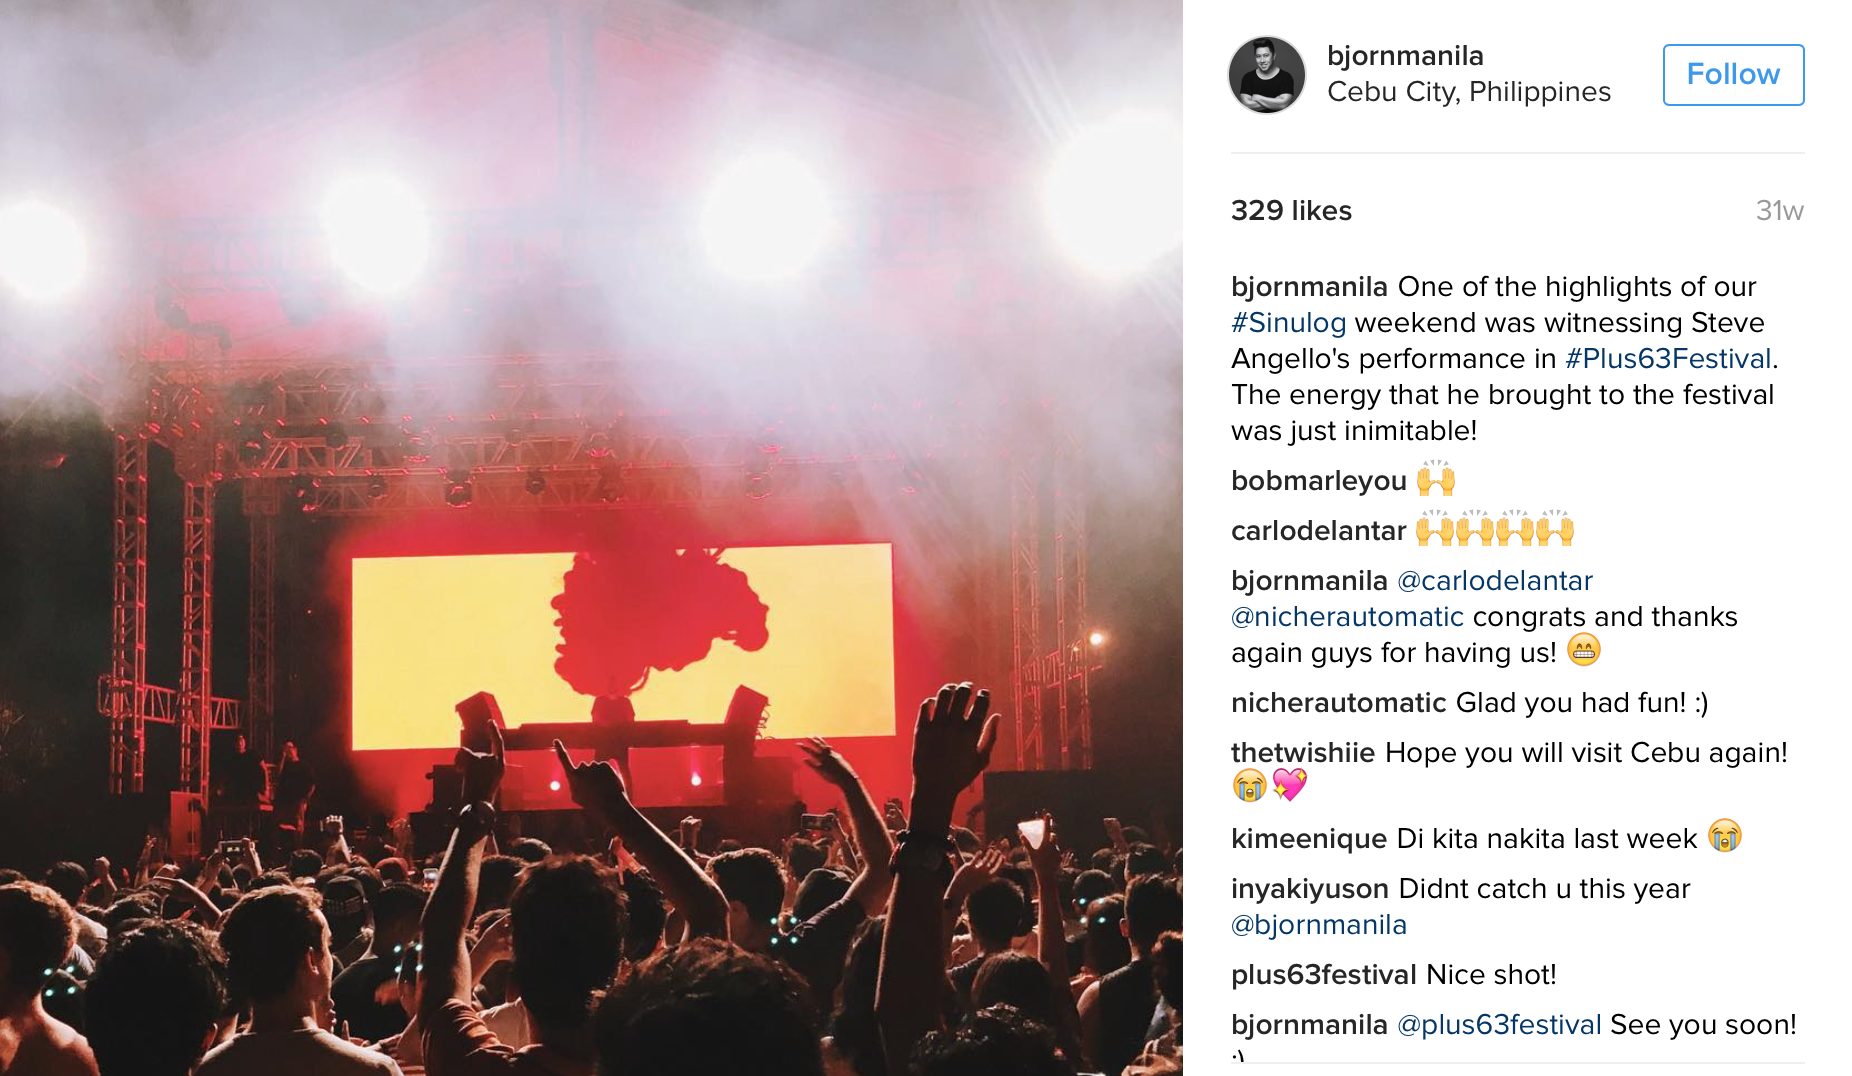Open the @bjornmanila mention in inyakiyuson's comment

(x=1319, y=925)
